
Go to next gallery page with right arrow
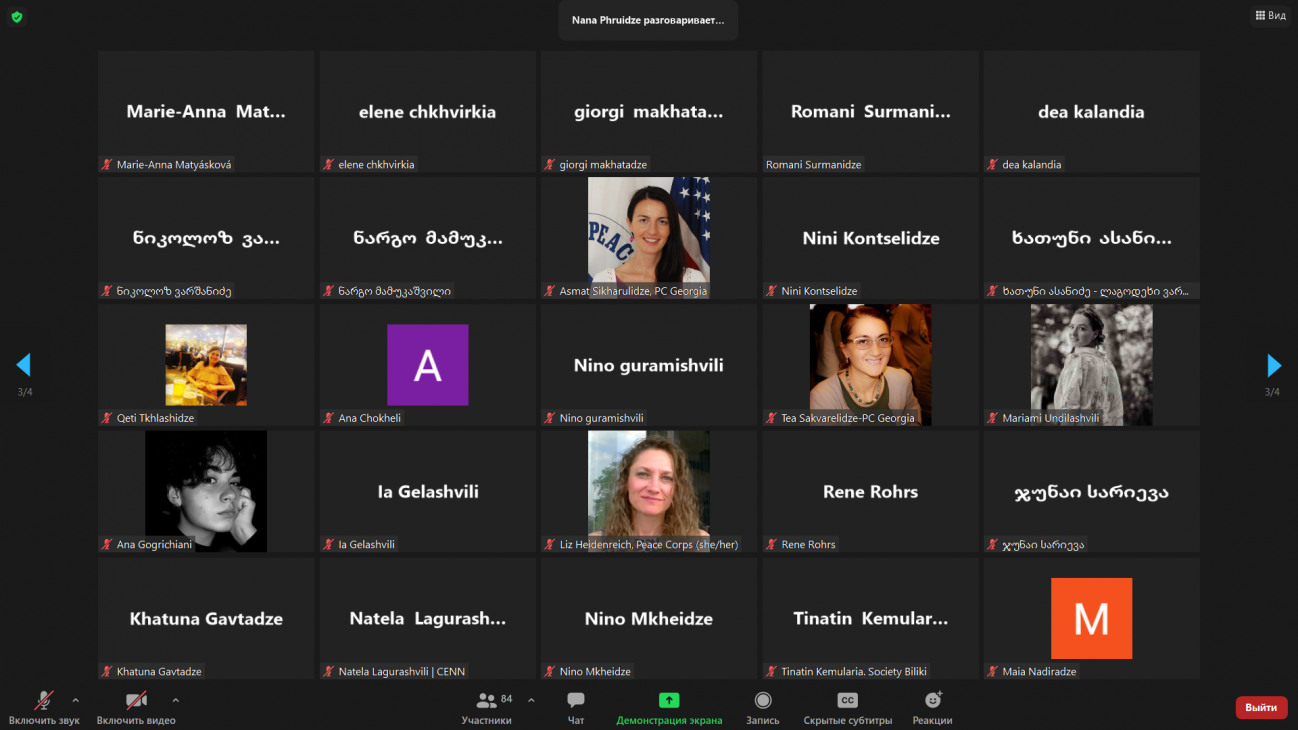pyautogui.click(x=1273, y=365)
